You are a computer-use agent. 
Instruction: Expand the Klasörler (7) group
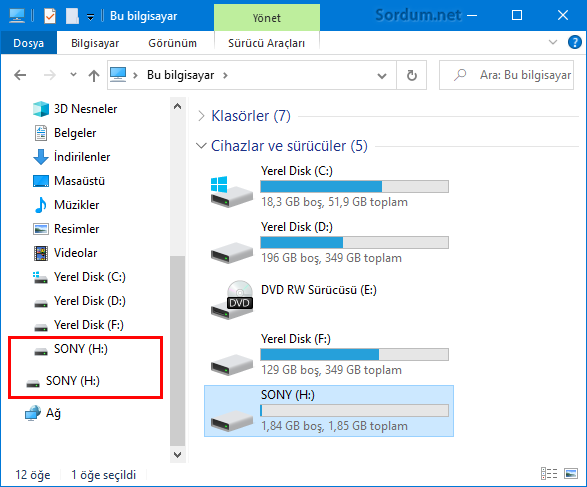coord(201,116)
